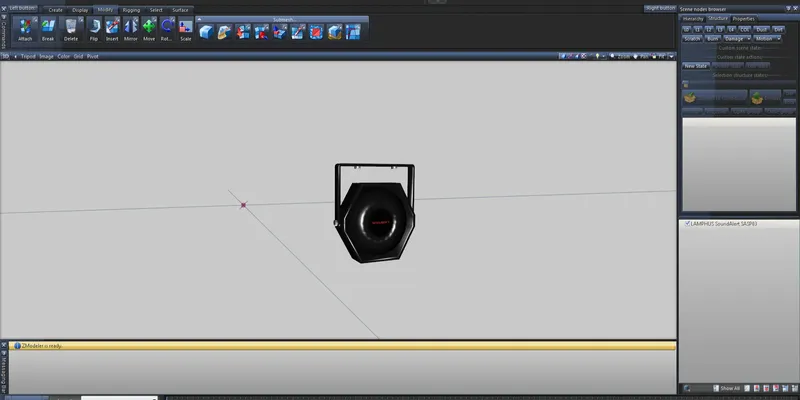
Task: Open the Damage dropdown
Action: point(739,38)
